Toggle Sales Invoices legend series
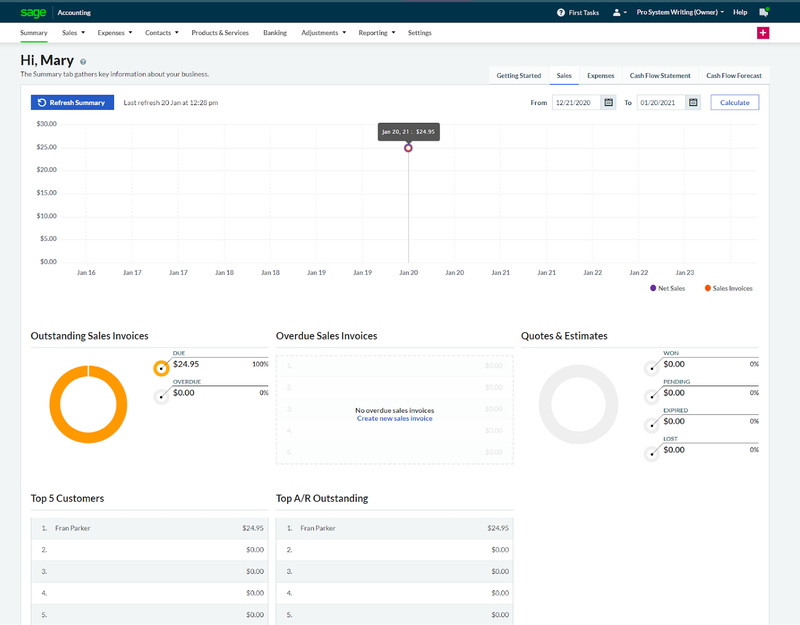Image resolution: width=800 pixels, height=625 pixels. tap(729, 288)
